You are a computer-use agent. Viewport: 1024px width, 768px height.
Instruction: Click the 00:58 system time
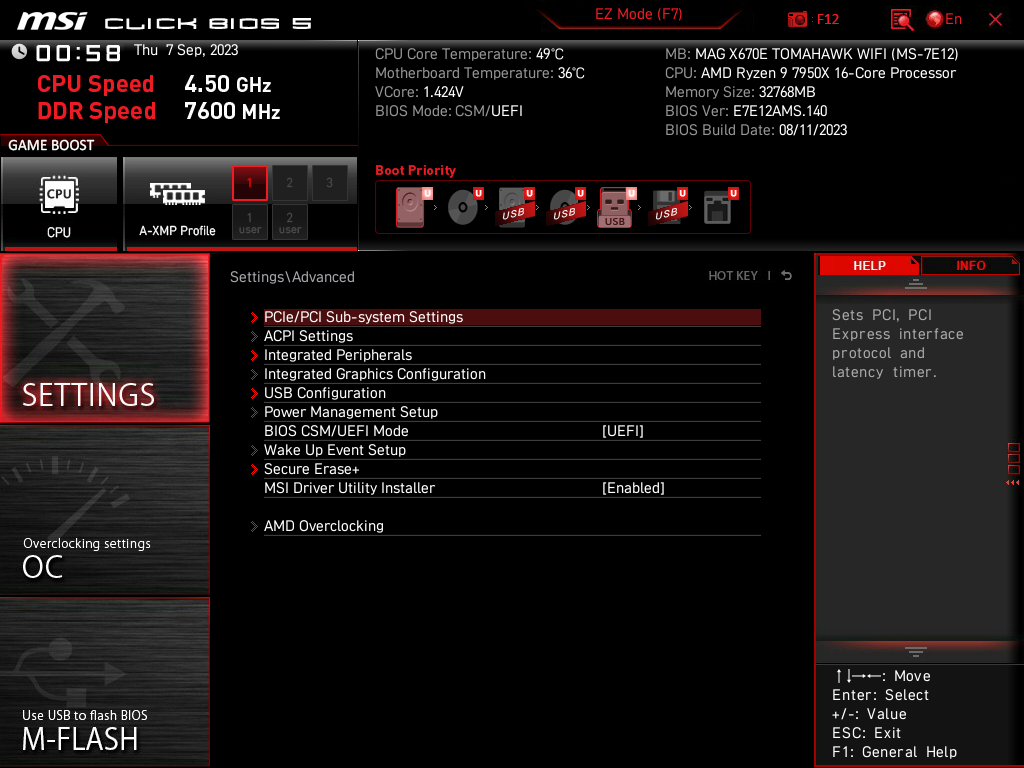(x=78, y=53)
